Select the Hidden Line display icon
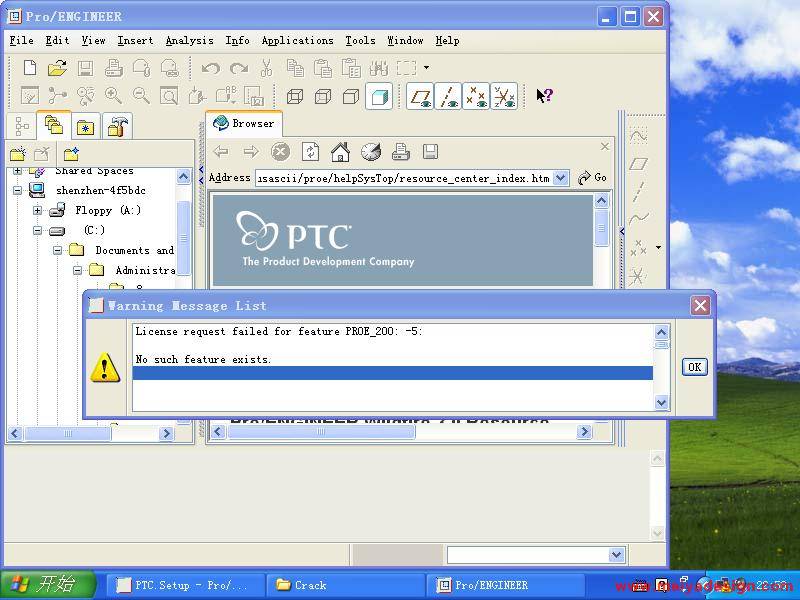Screen dimensions: 800x600 (x=323, y=96)
